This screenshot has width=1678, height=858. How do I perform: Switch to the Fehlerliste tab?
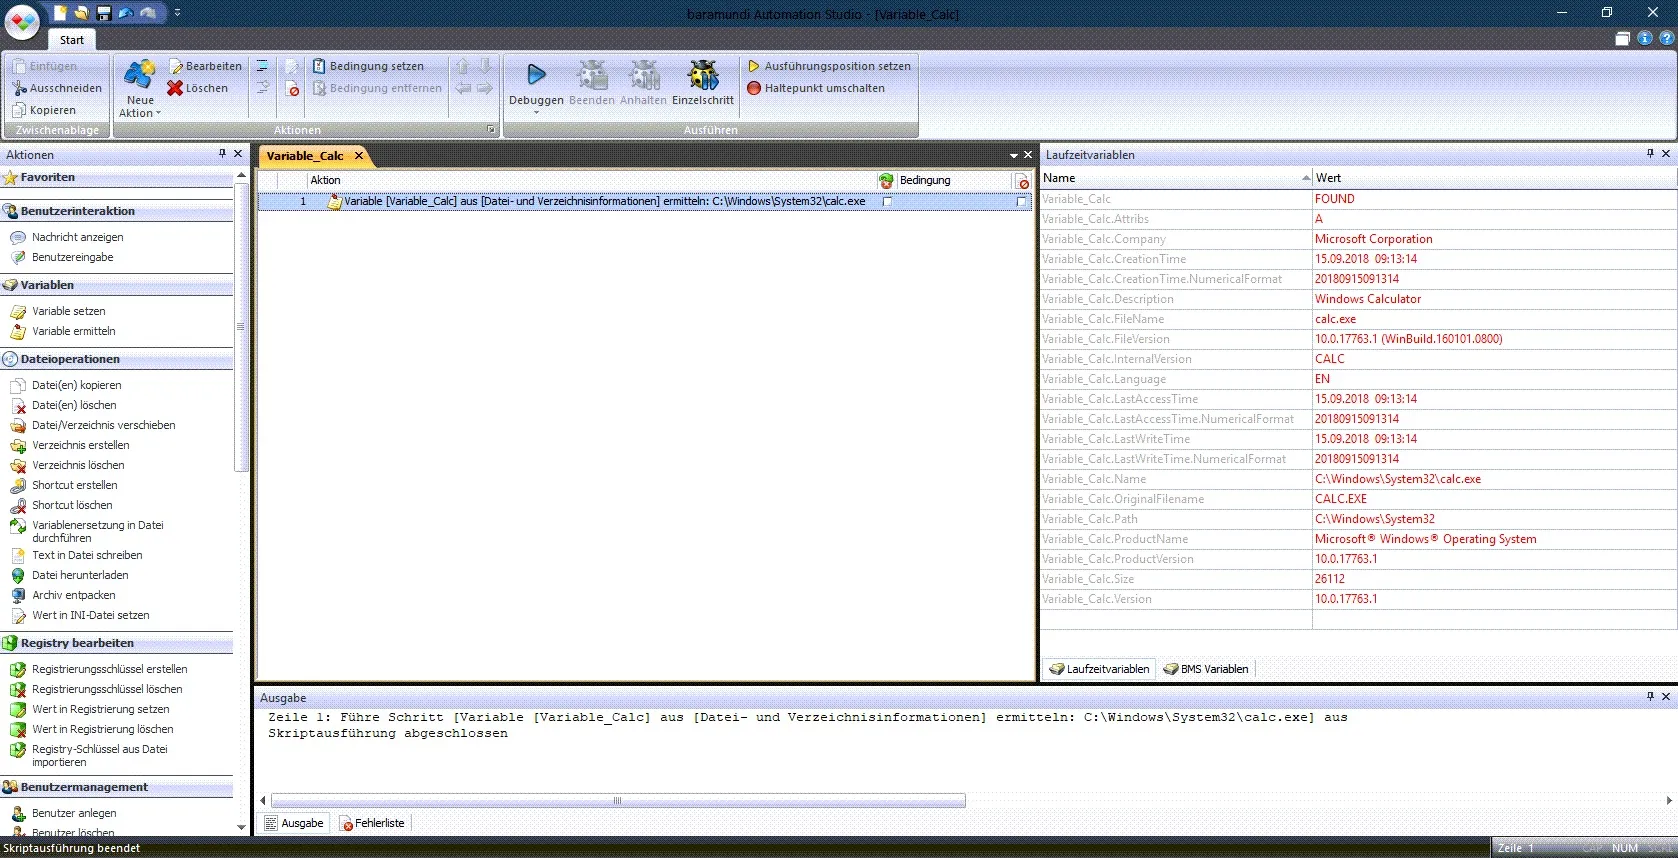click(372, 823)
